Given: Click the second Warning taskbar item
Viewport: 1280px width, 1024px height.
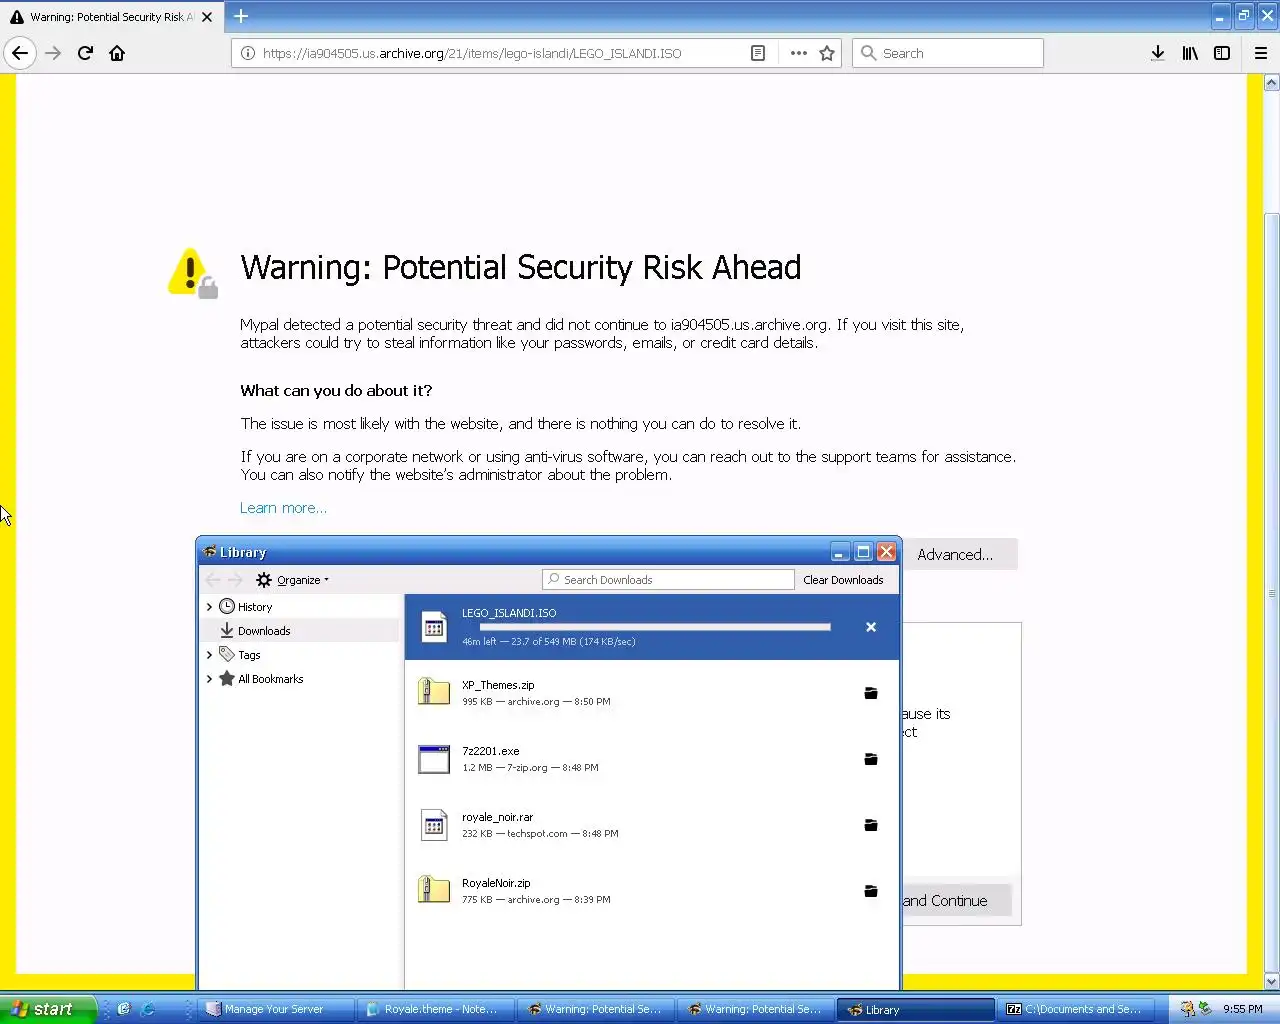Looking at the screenshot, I should point(756,1009).
